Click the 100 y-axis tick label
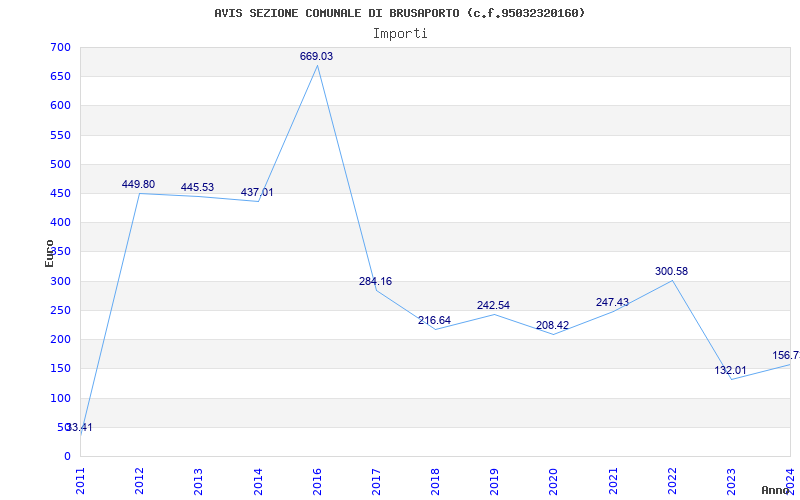 [x=61, y=398]
